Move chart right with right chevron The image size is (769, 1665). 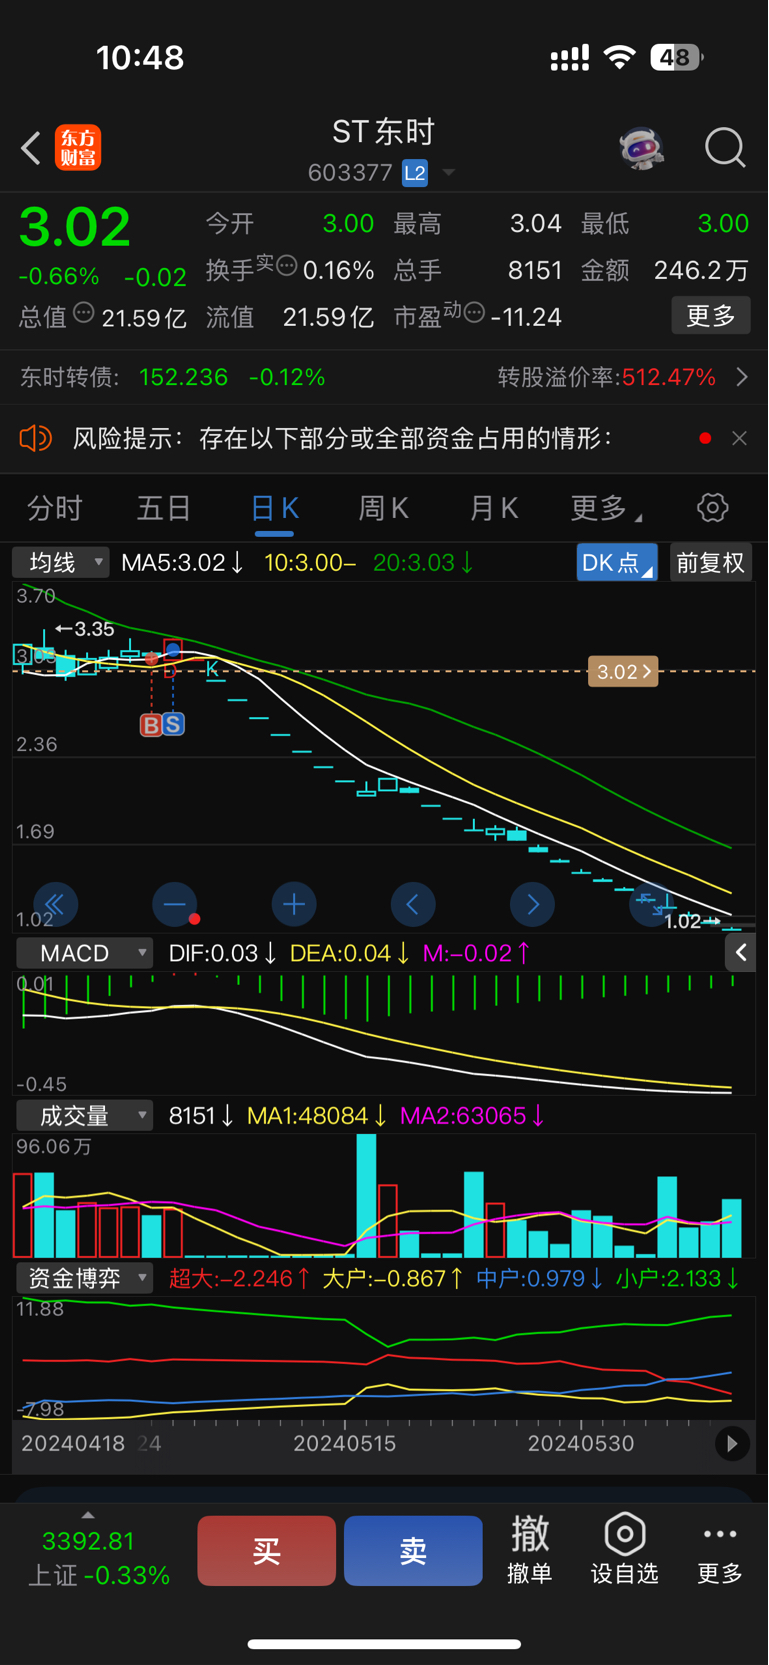tap(532, 905)
